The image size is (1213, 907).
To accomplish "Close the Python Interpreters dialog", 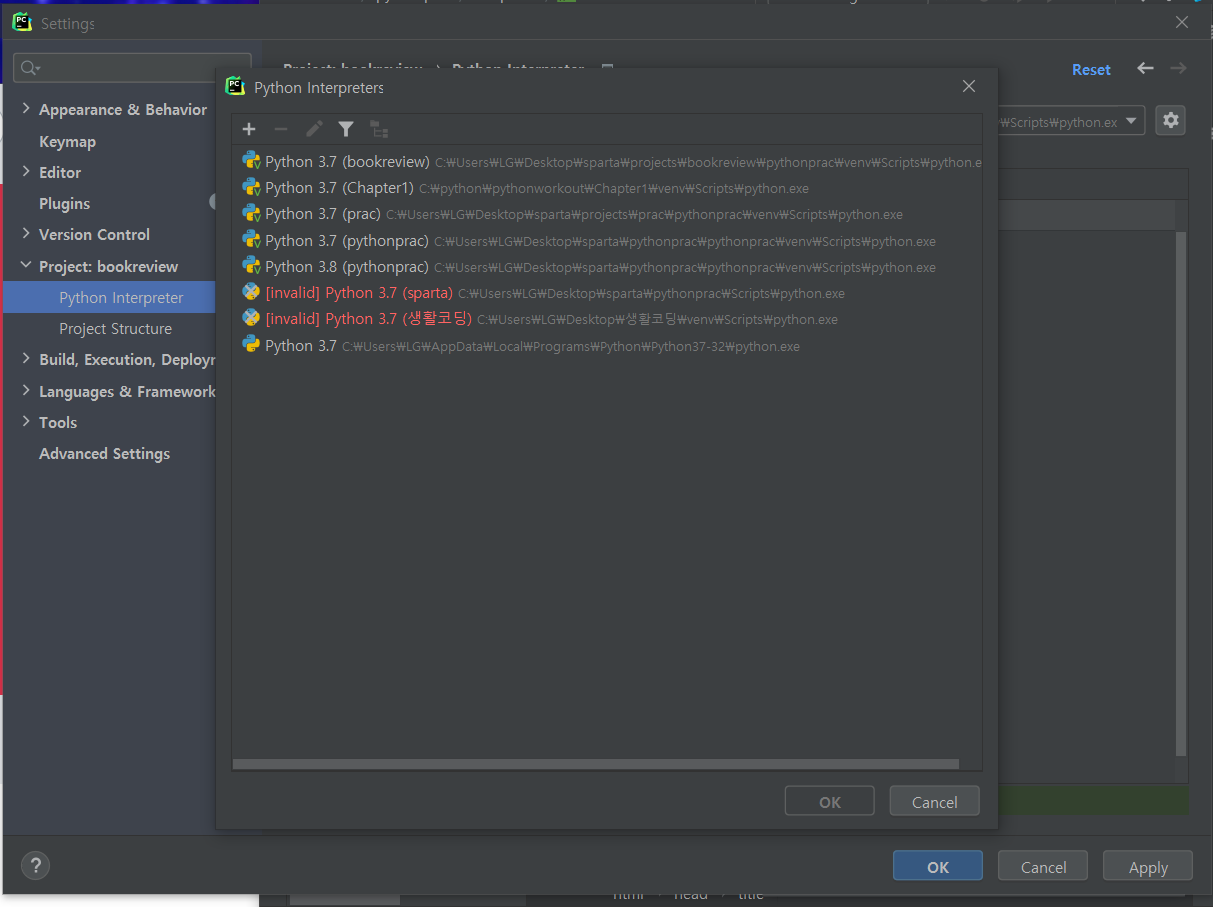I will coord(968,87).
